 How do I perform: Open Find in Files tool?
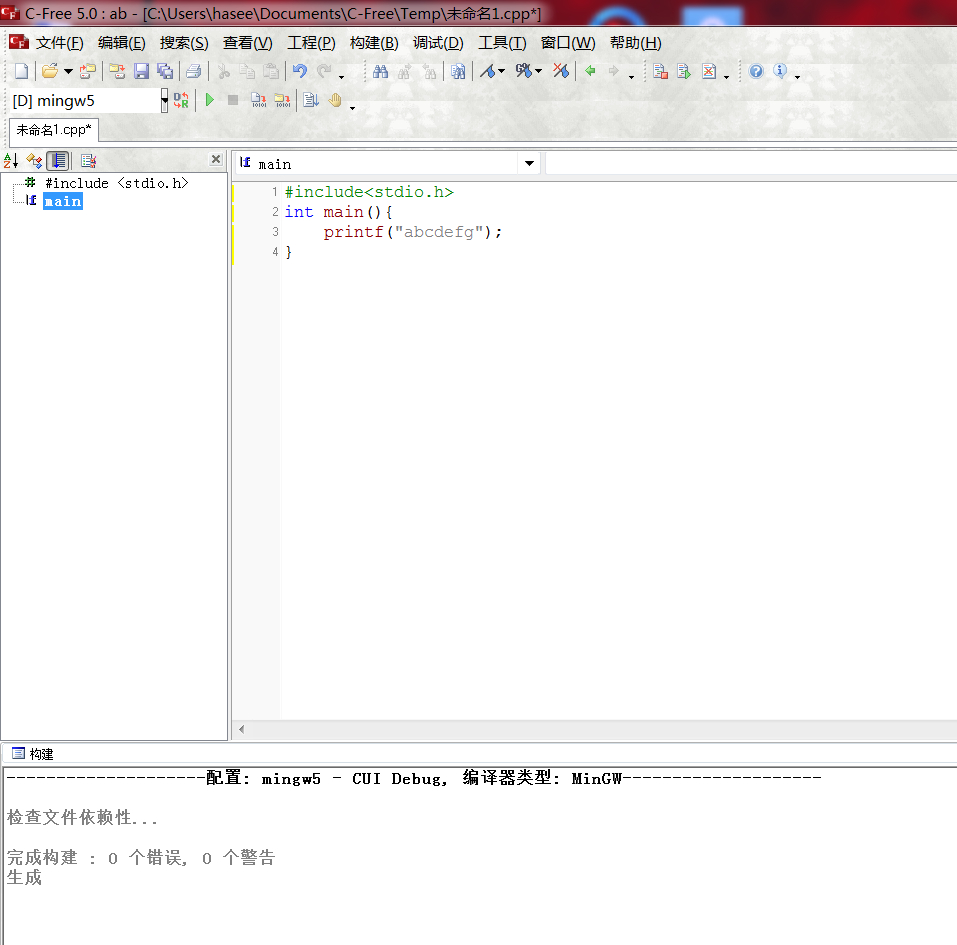tap(458, 71)
